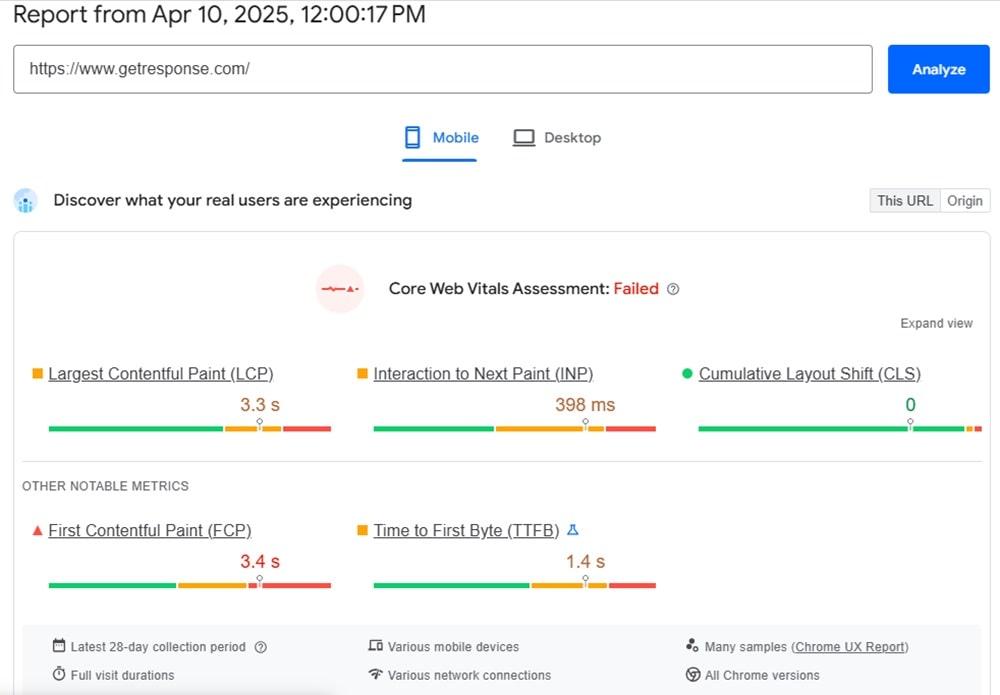This screenshot has height=695, width=1000.
Task: Click the real users experience icon at top left
Action: point(25,200)
